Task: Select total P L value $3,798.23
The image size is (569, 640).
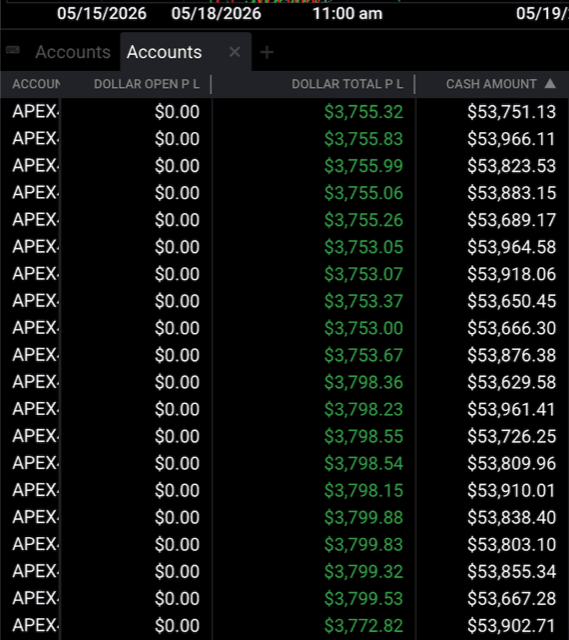Action: [363, 409]
